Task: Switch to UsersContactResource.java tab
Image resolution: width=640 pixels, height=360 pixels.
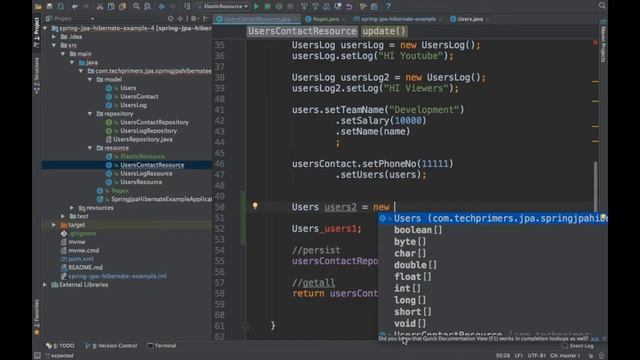Action: (256, 19)
